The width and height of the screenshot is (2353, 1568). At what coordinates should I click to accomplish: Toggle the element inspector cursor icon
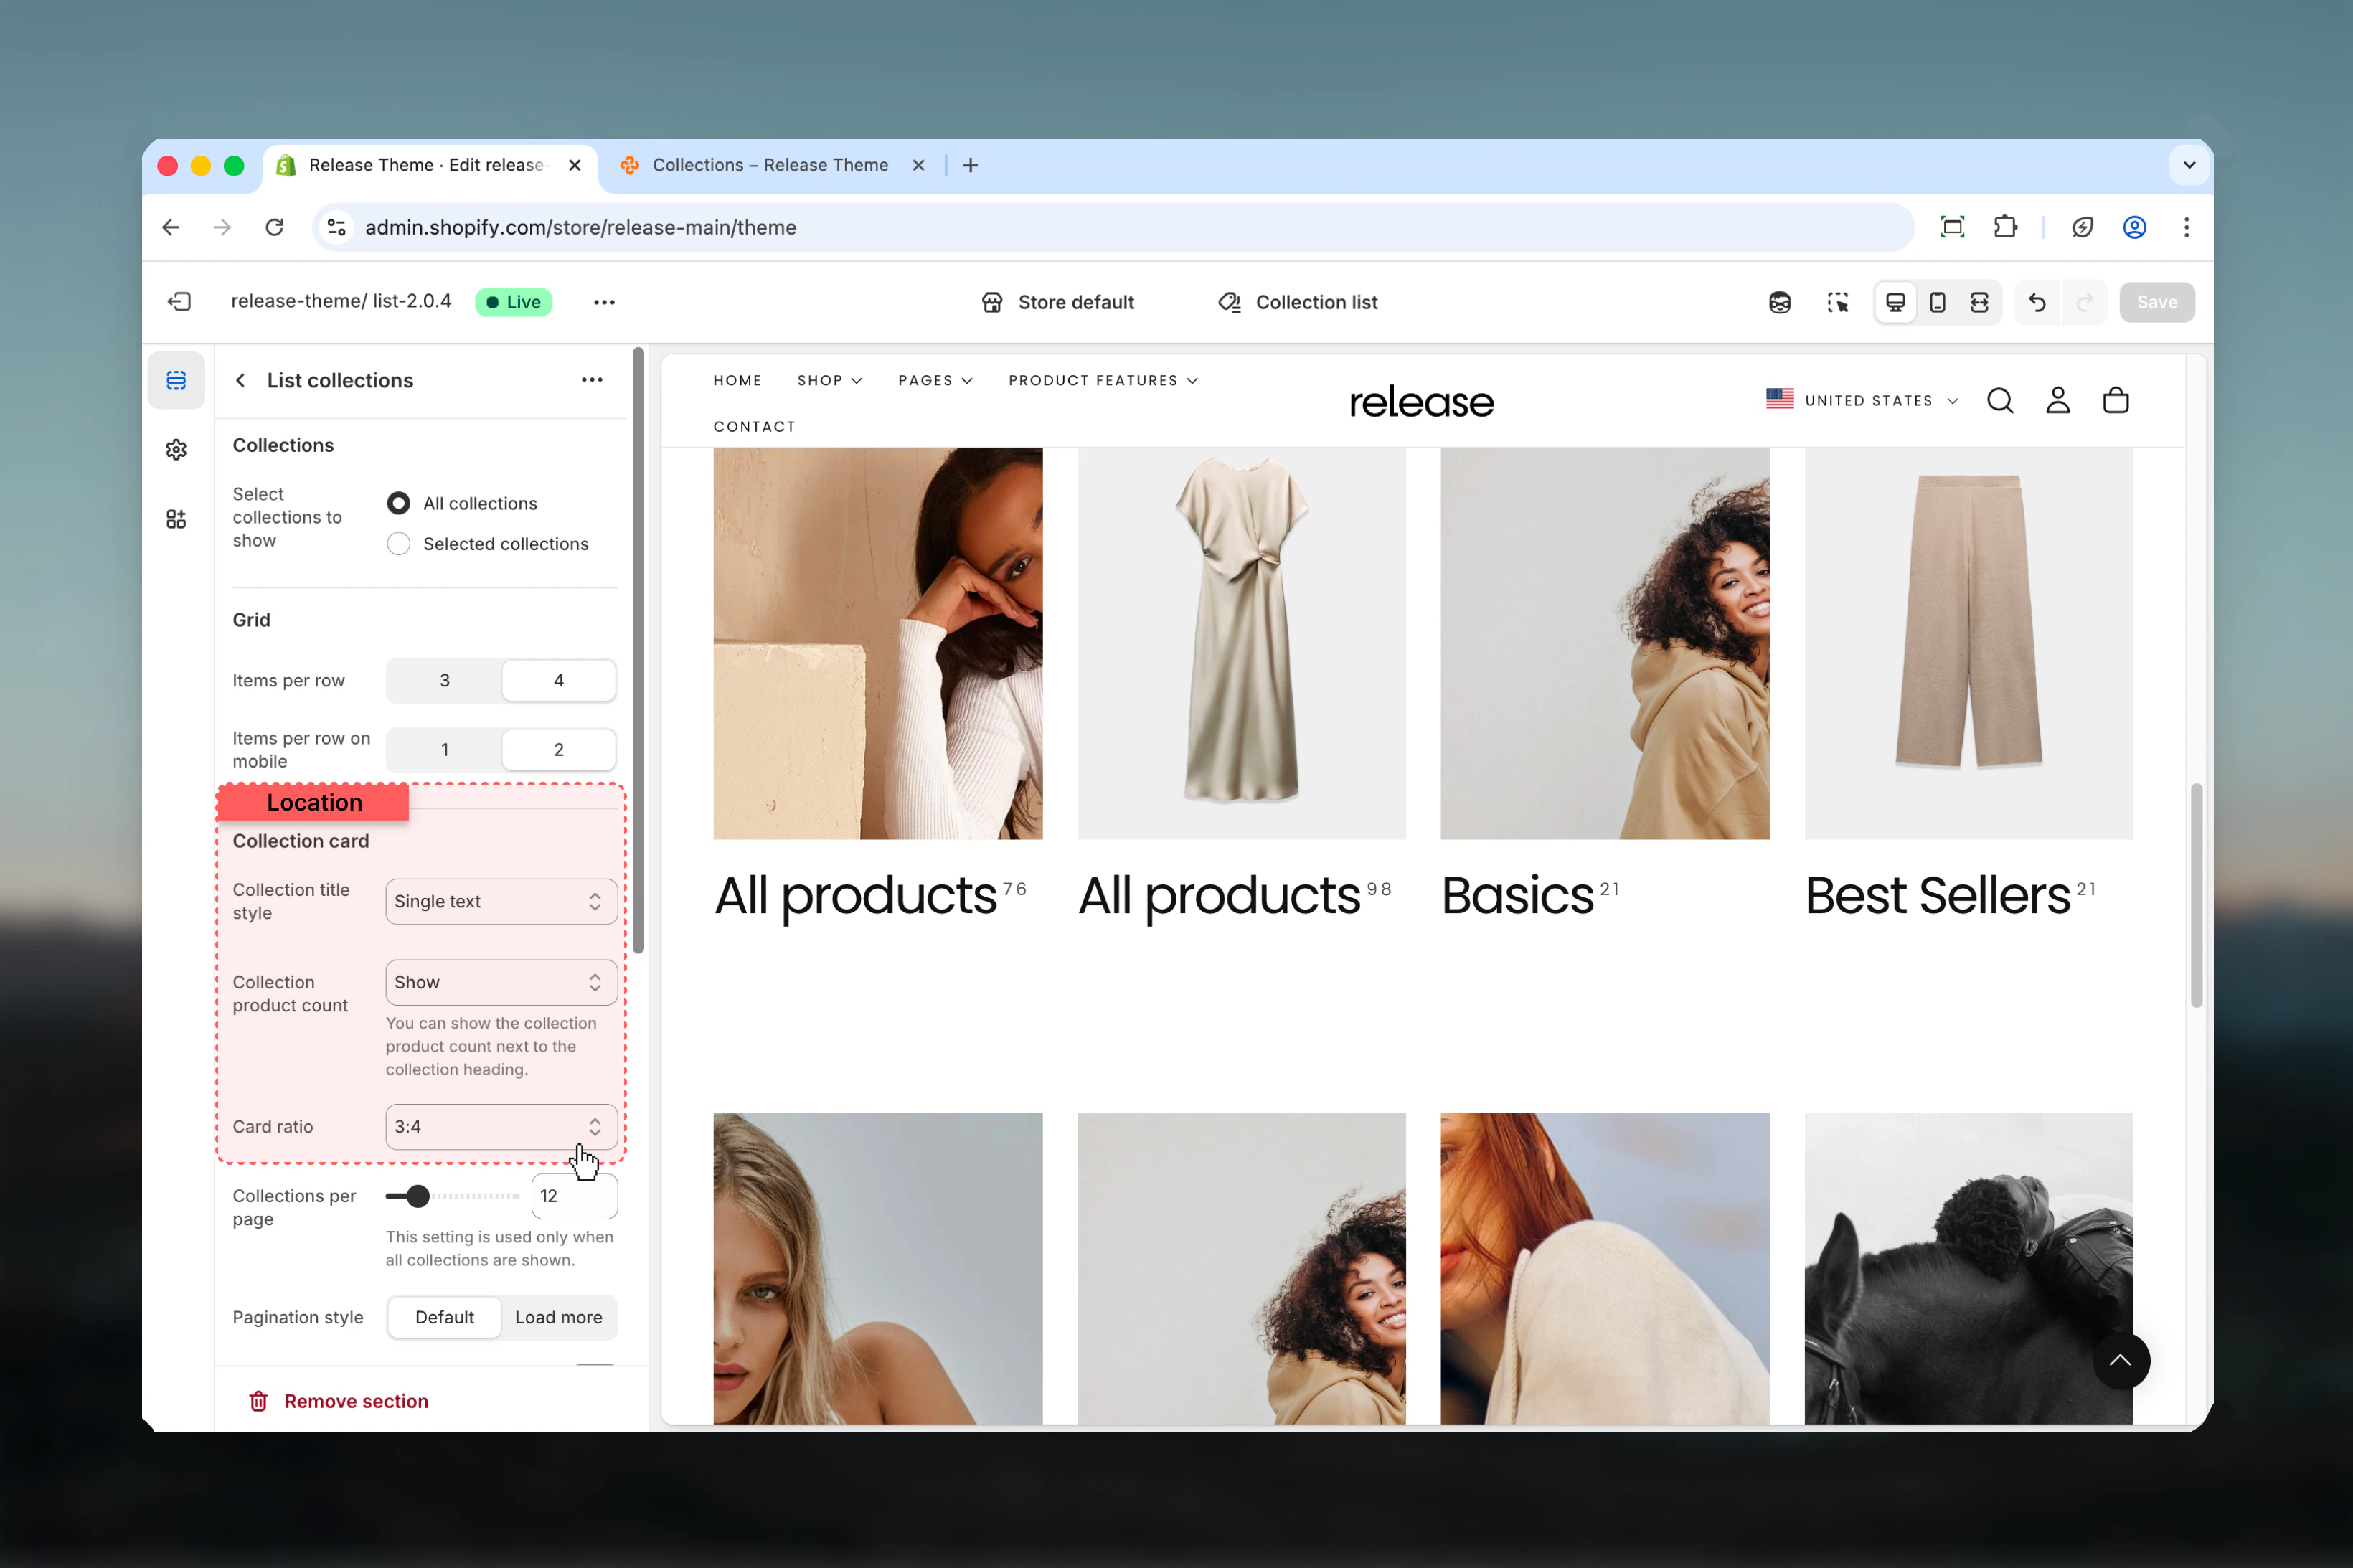(1838, 302)
